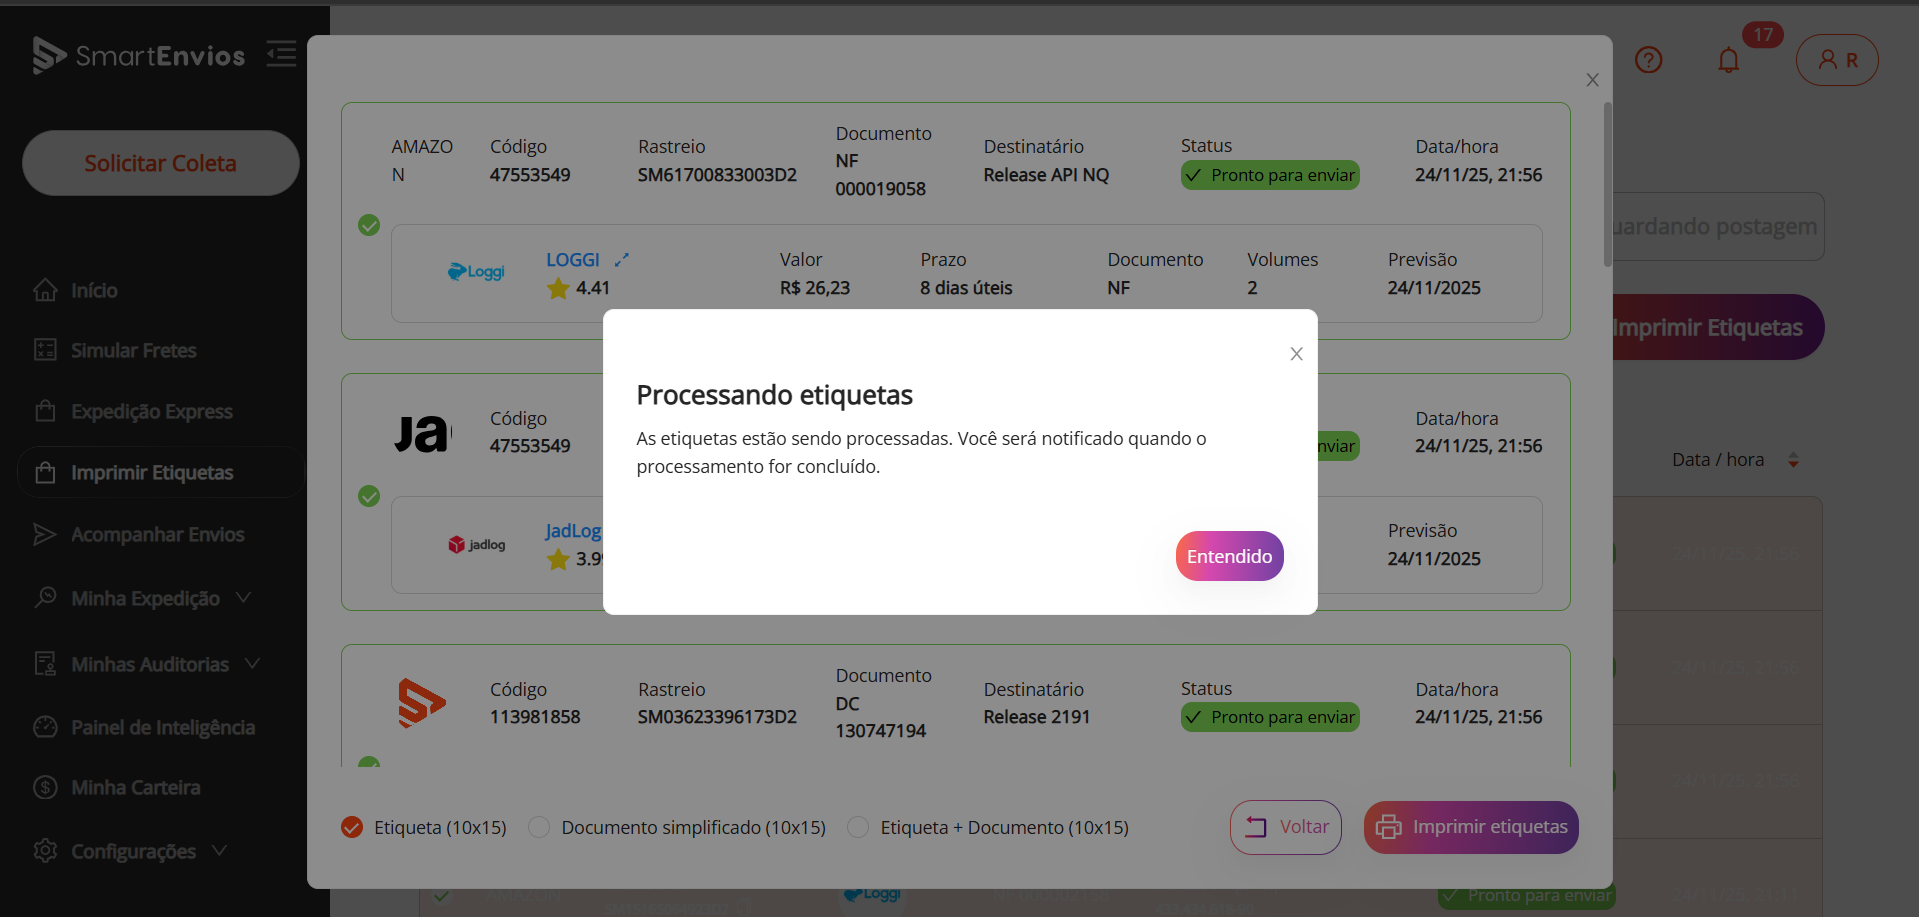Choose Etiqueta + Documento (10x15) option
Screen dimensions: 1919x917
click(x=858, y=827)
